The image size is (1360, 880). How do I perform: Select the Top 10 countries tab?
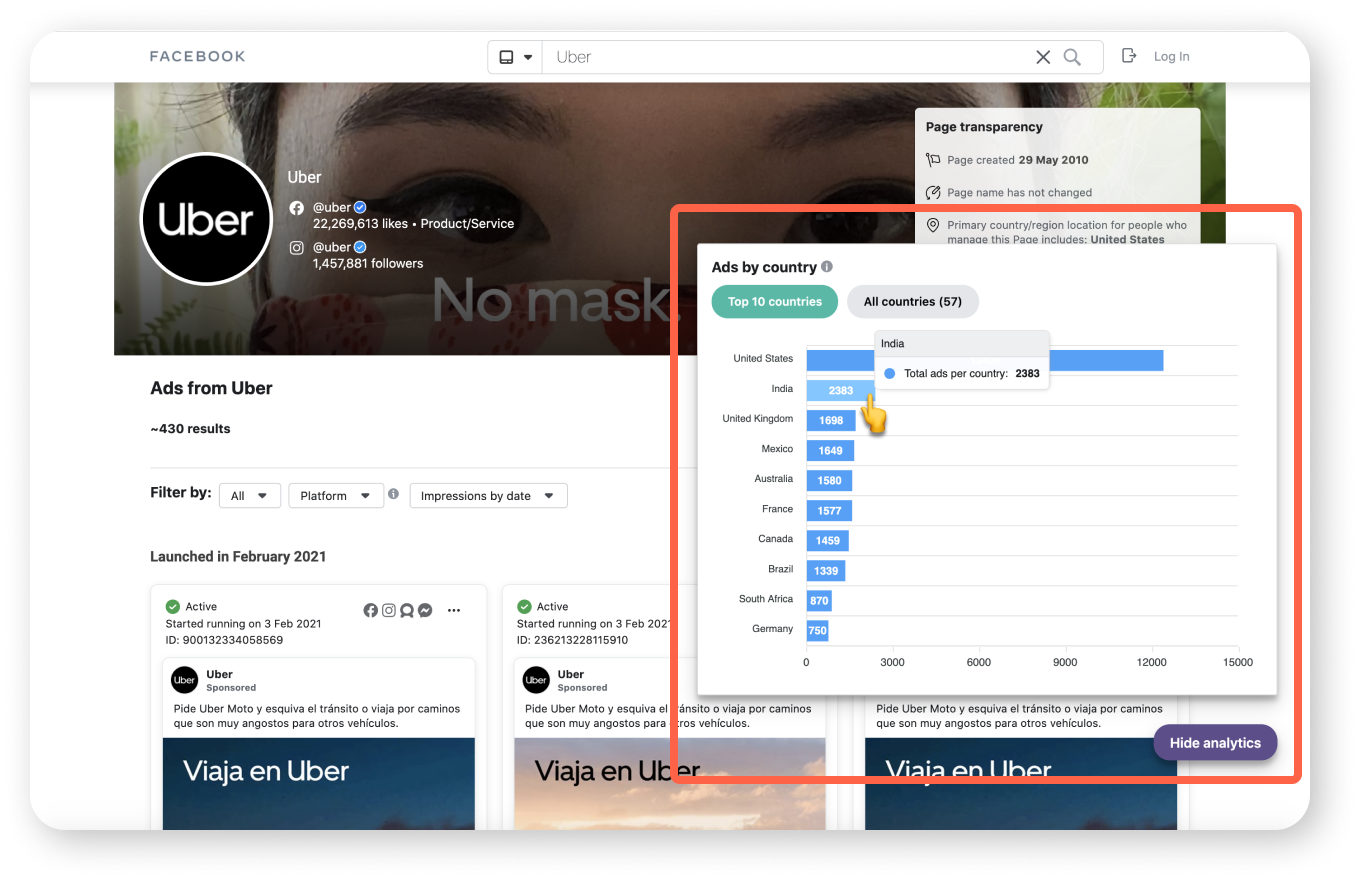775,301
